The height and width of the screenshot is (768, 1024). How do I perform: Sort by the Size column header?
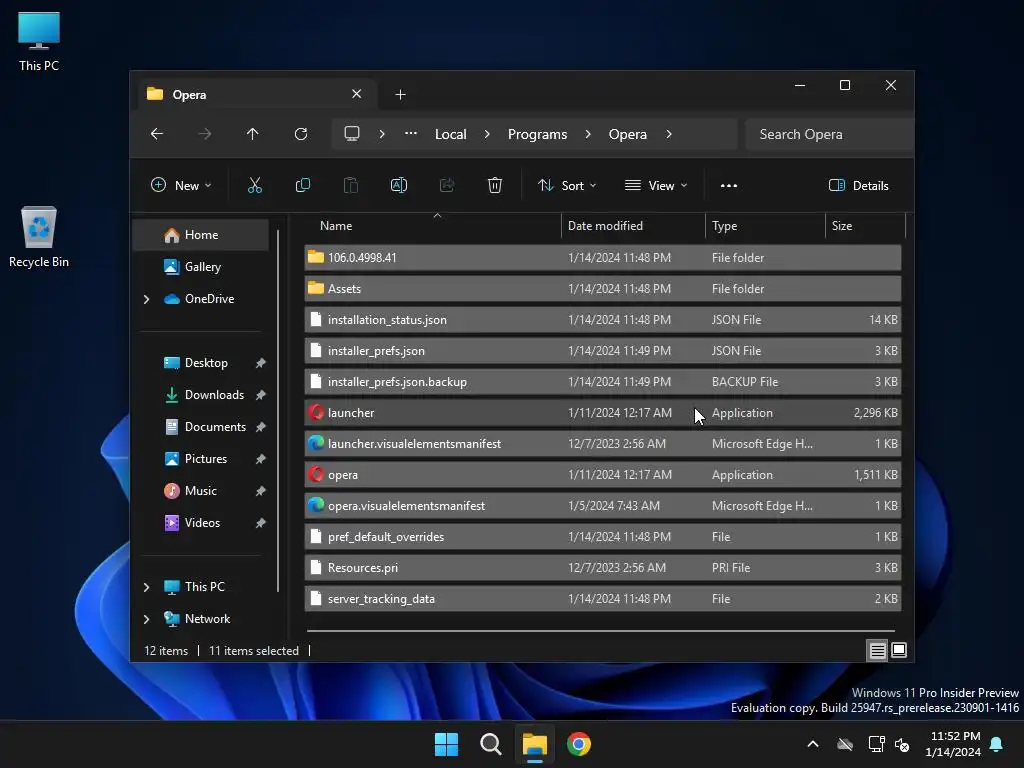click(x=865, y=226)
